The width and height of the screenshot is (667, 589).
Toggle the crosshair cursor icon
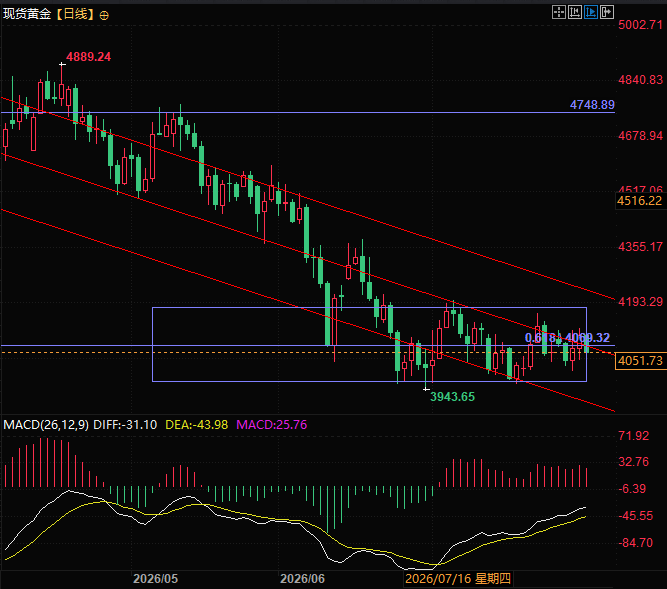point(559,12)
